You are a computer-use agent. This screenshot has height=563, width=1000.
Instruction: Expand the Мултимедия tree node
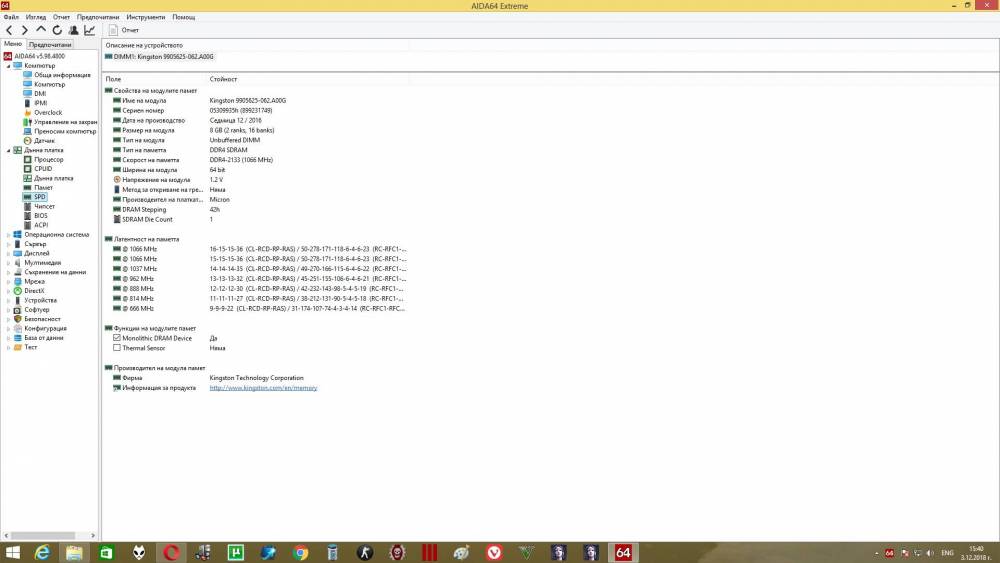point(8,263)
